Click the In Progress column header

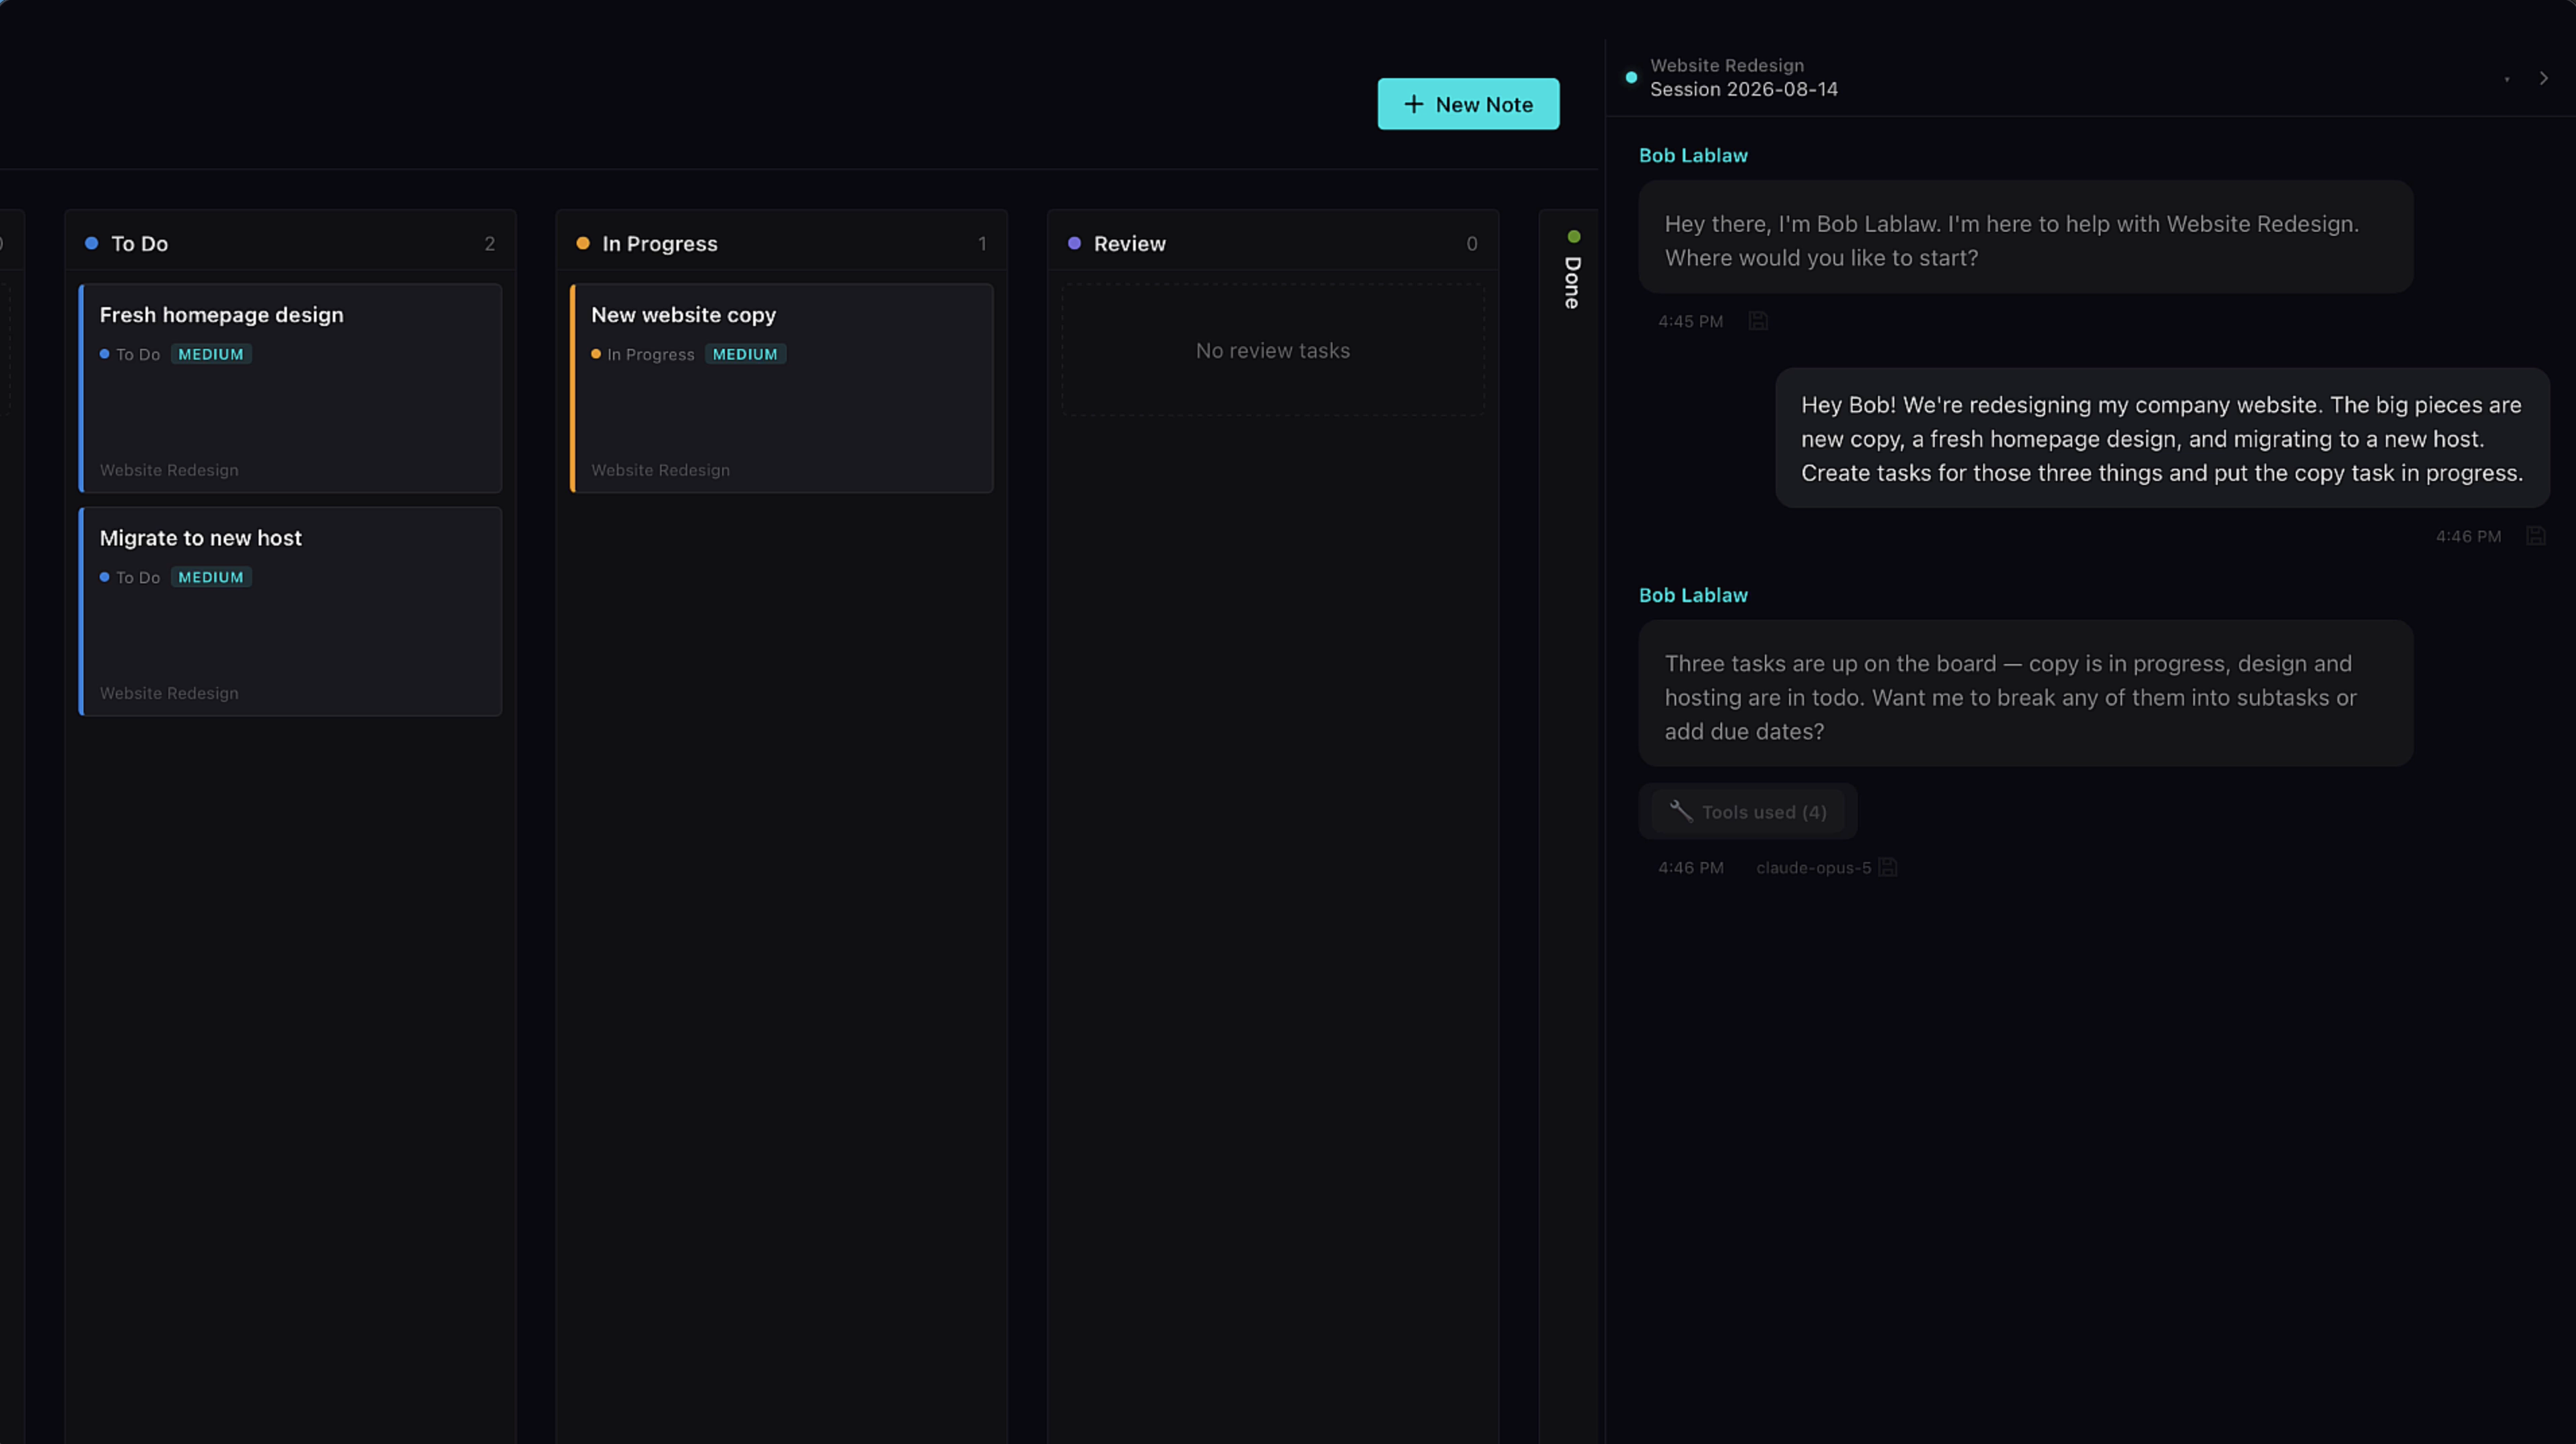[x=782, y=243]
